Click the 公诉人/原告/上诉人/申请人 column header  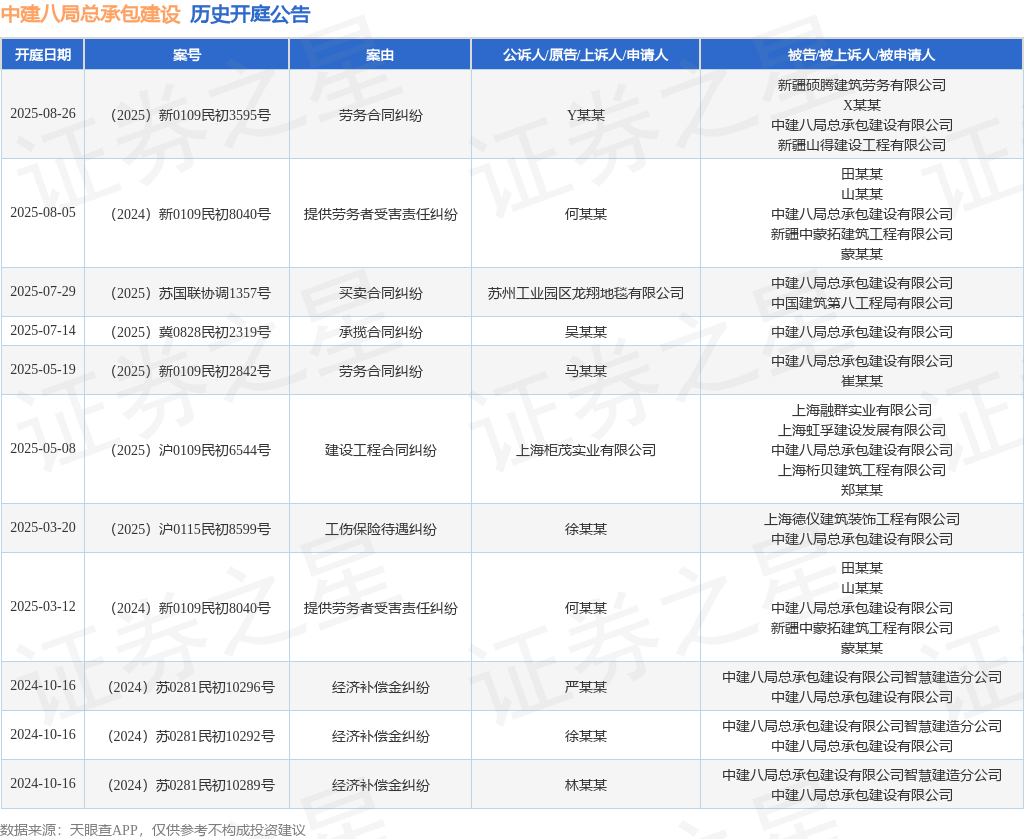pos(585,55)
